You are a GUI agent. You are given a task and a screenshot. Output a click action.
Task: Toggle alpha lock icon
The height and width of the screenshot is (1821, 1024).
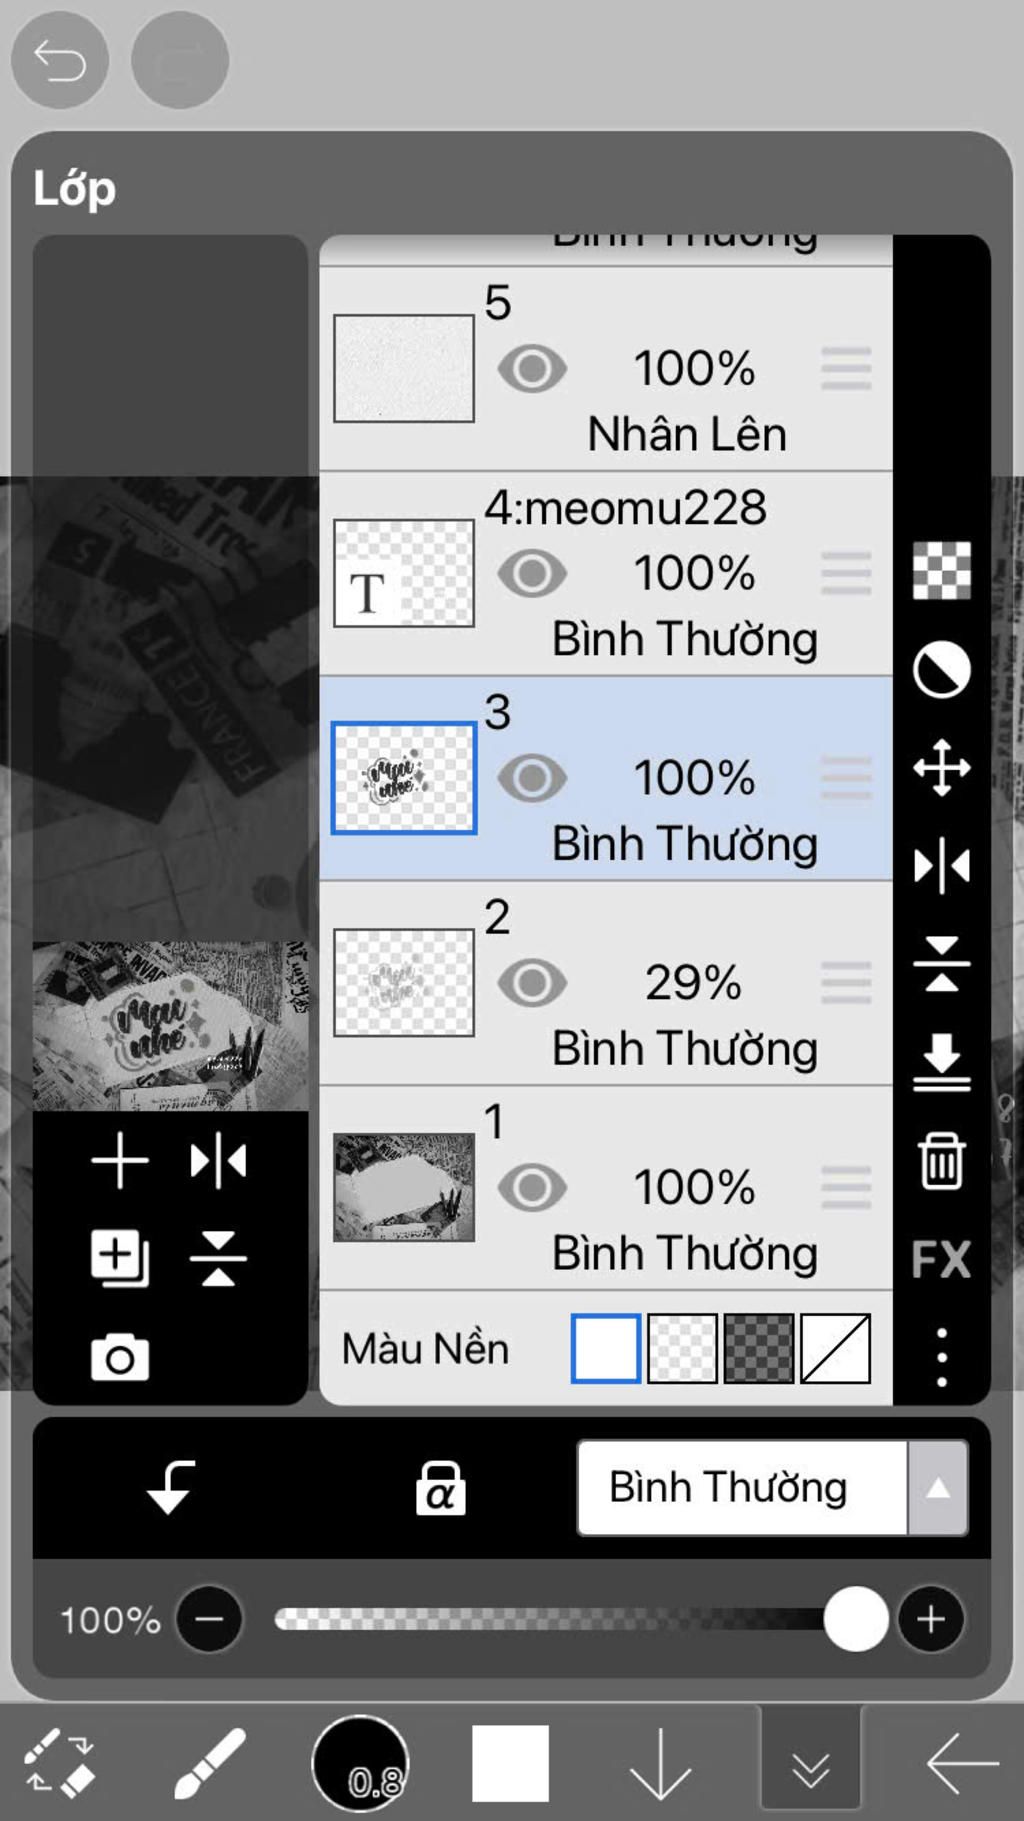440,1488
